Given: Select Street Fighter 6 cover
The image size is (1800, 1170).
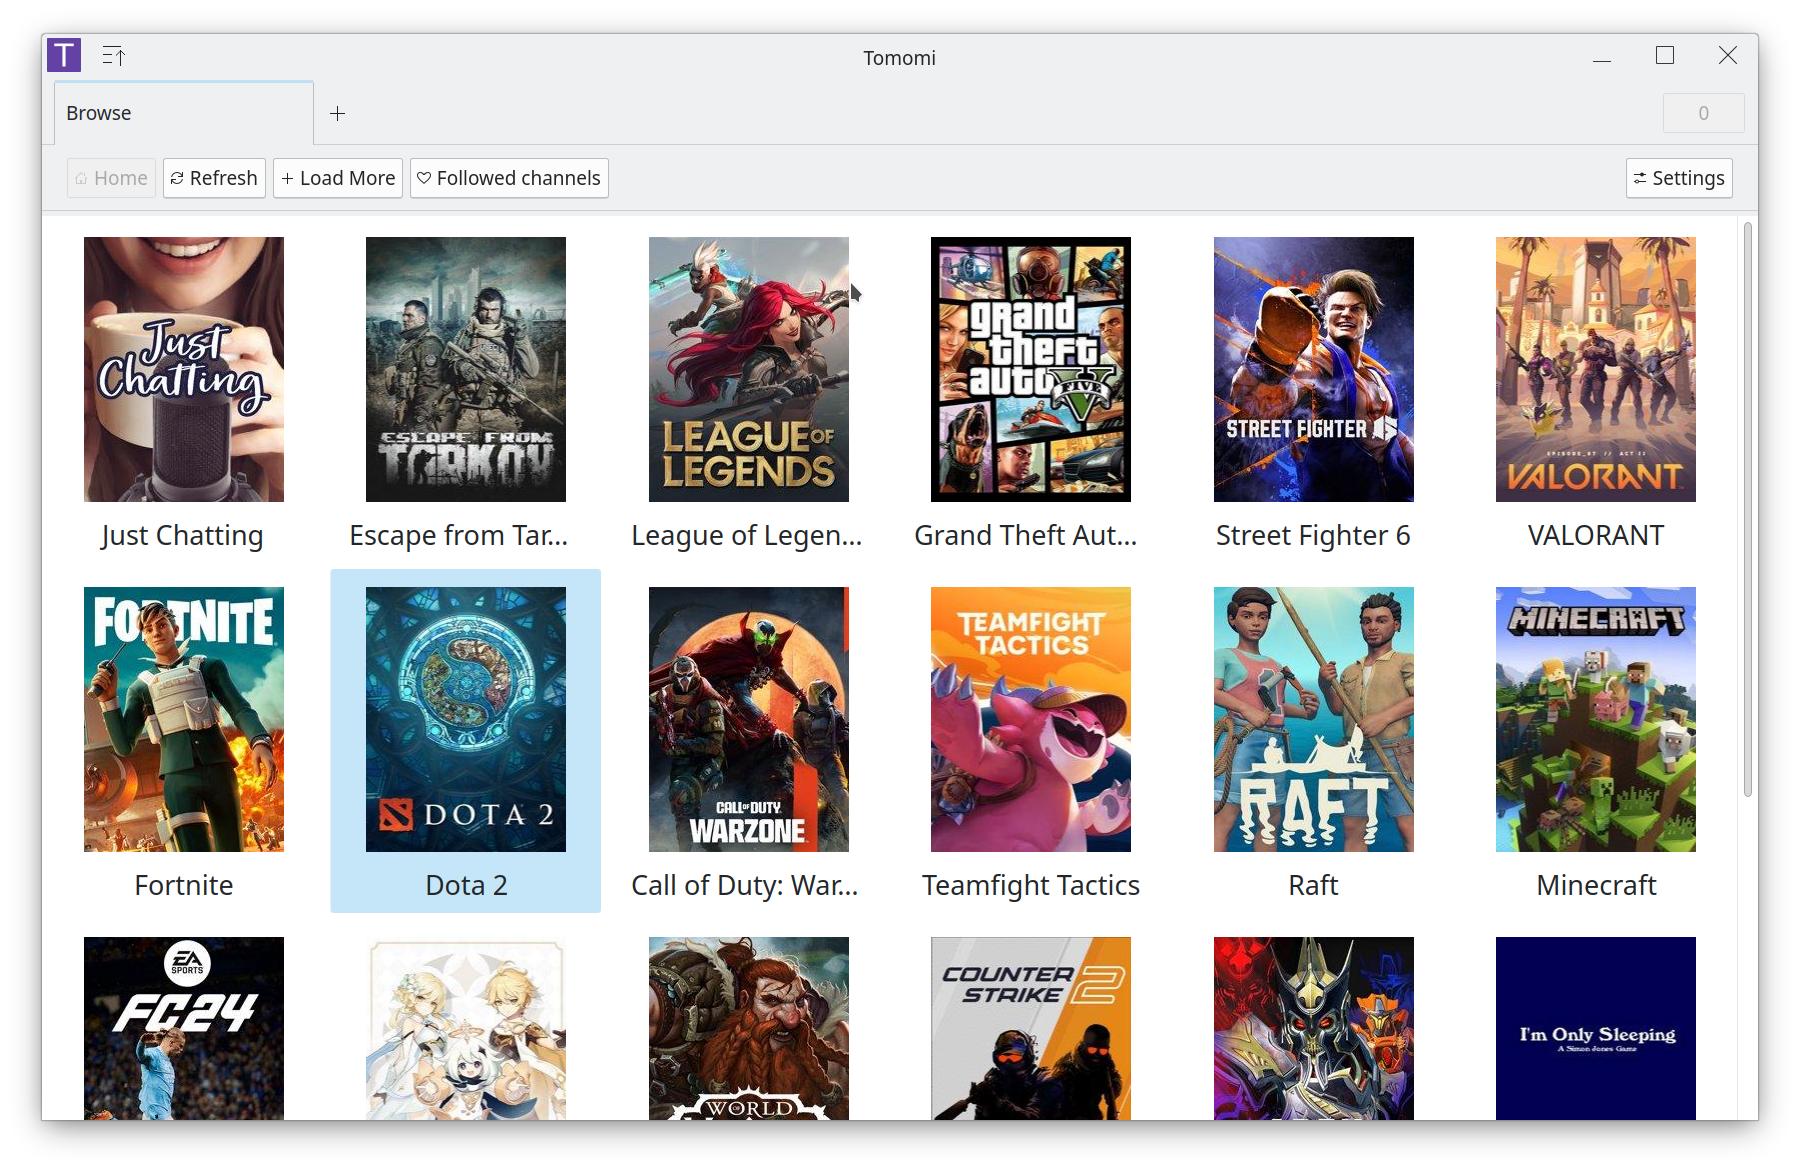Looking at the screenshot, I should (1314, 369).
